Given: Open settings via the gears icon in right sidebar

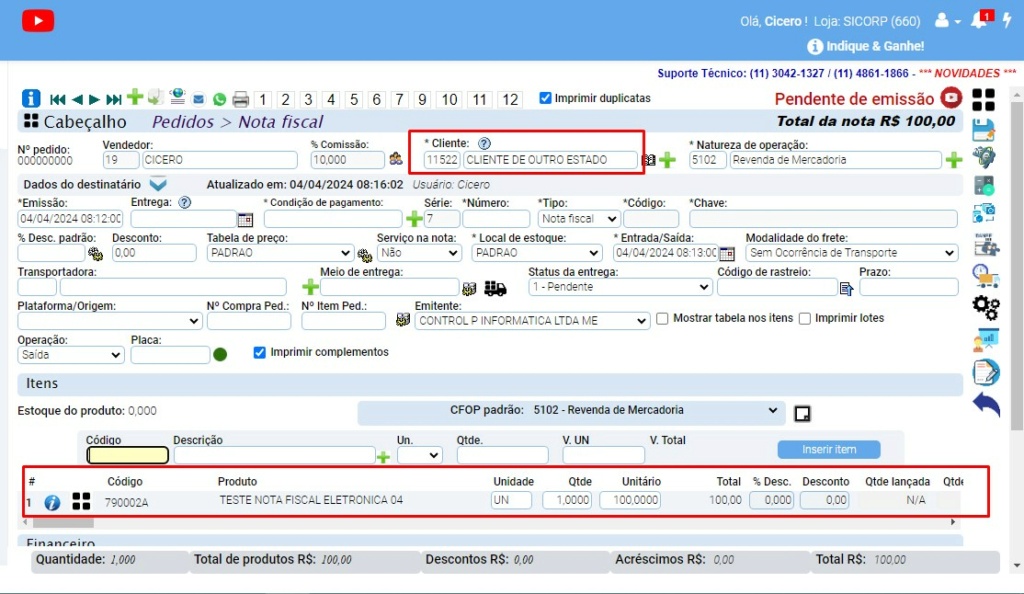Looking at the screenshot, I should click(986, 306).
